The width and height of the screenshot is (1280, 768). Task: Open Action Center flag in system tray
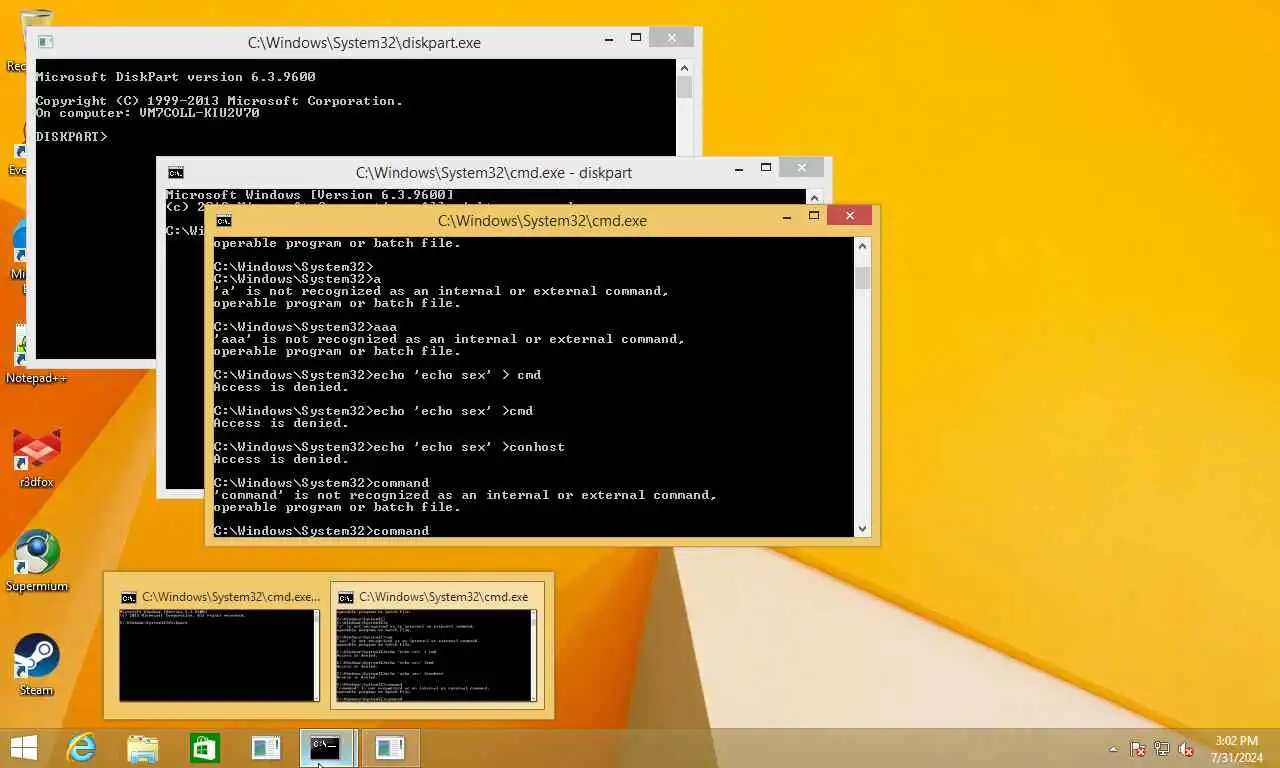(x=1138, y=748)
